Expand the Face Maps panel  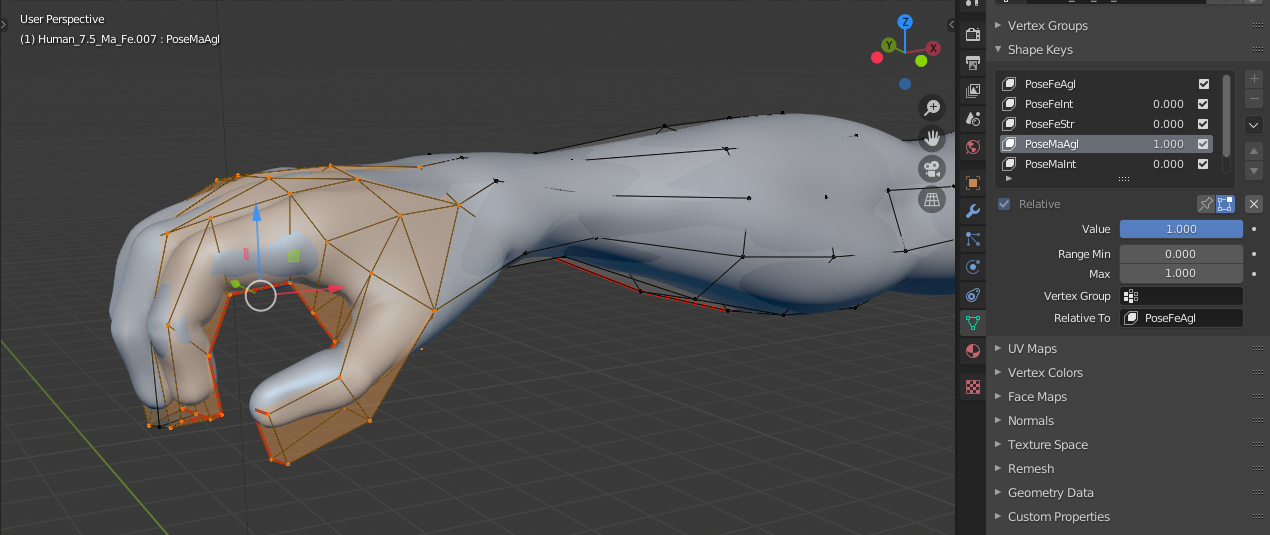pos(1037,396)
